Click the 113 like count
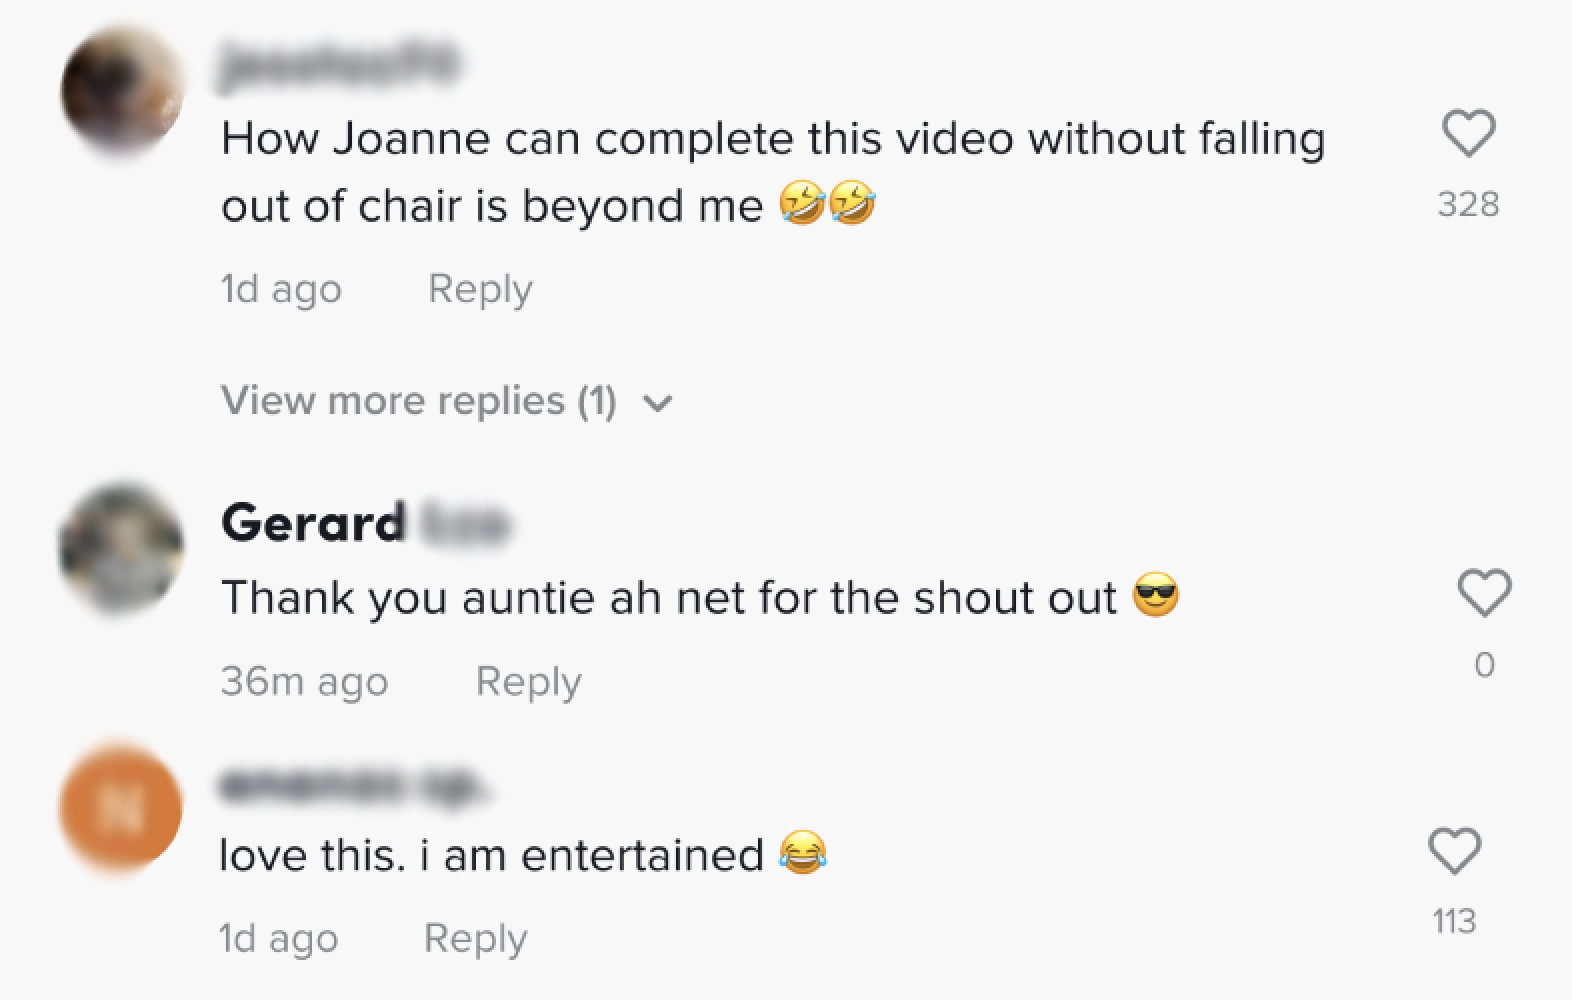 (x=1453, y=920)
